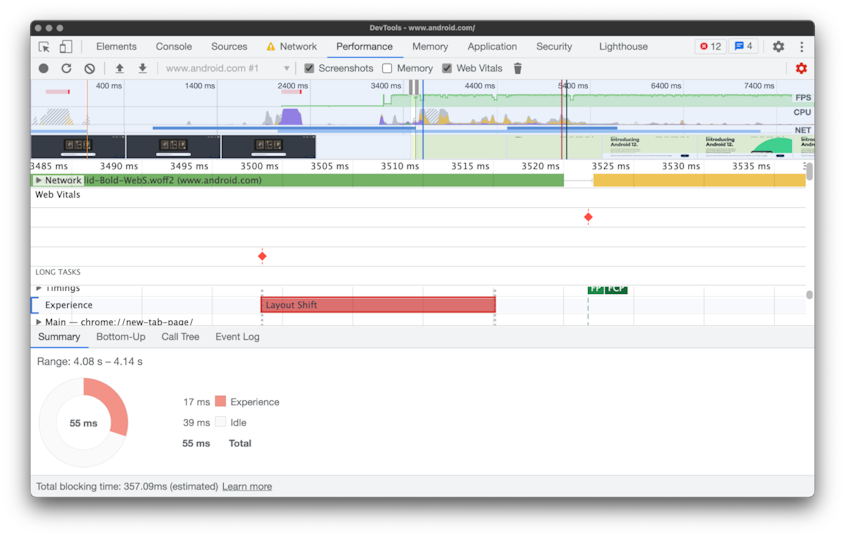Open the www.android.com #1 recording dropdown
845x537 pixels.
click(227, 69)
